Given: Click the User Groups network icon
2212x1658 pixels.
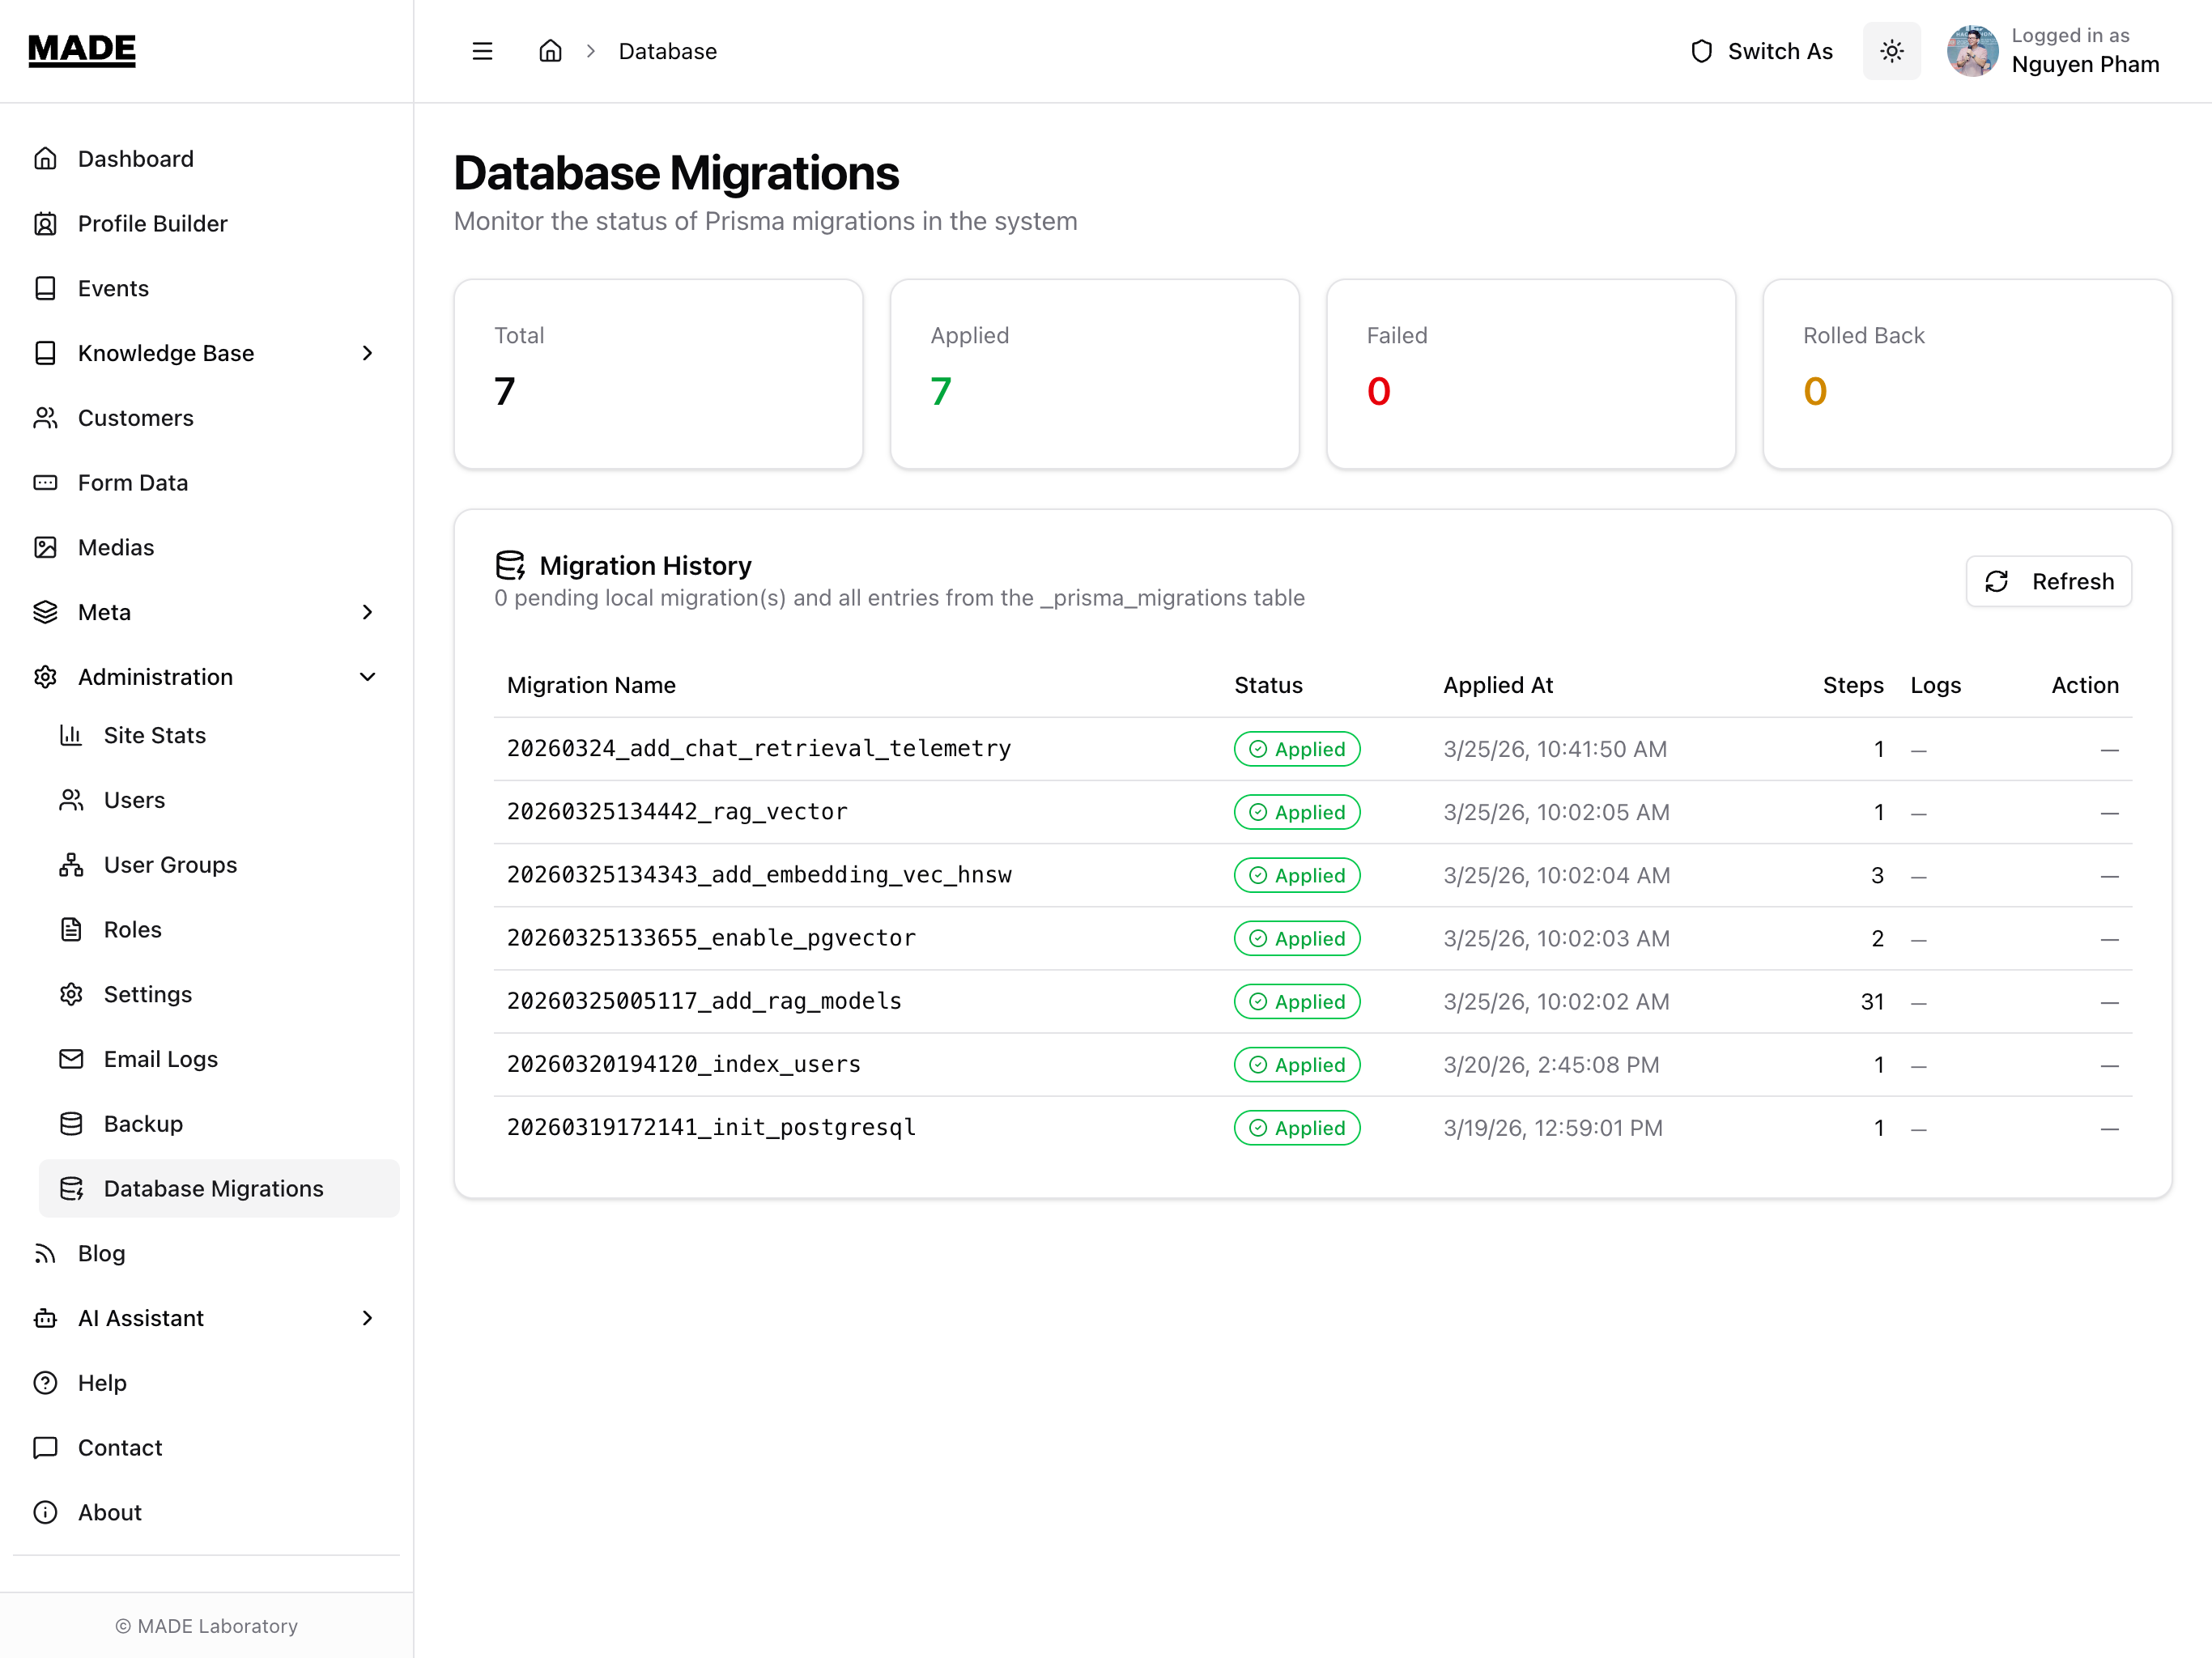Looking at the screenshot, I should (71, 865).
